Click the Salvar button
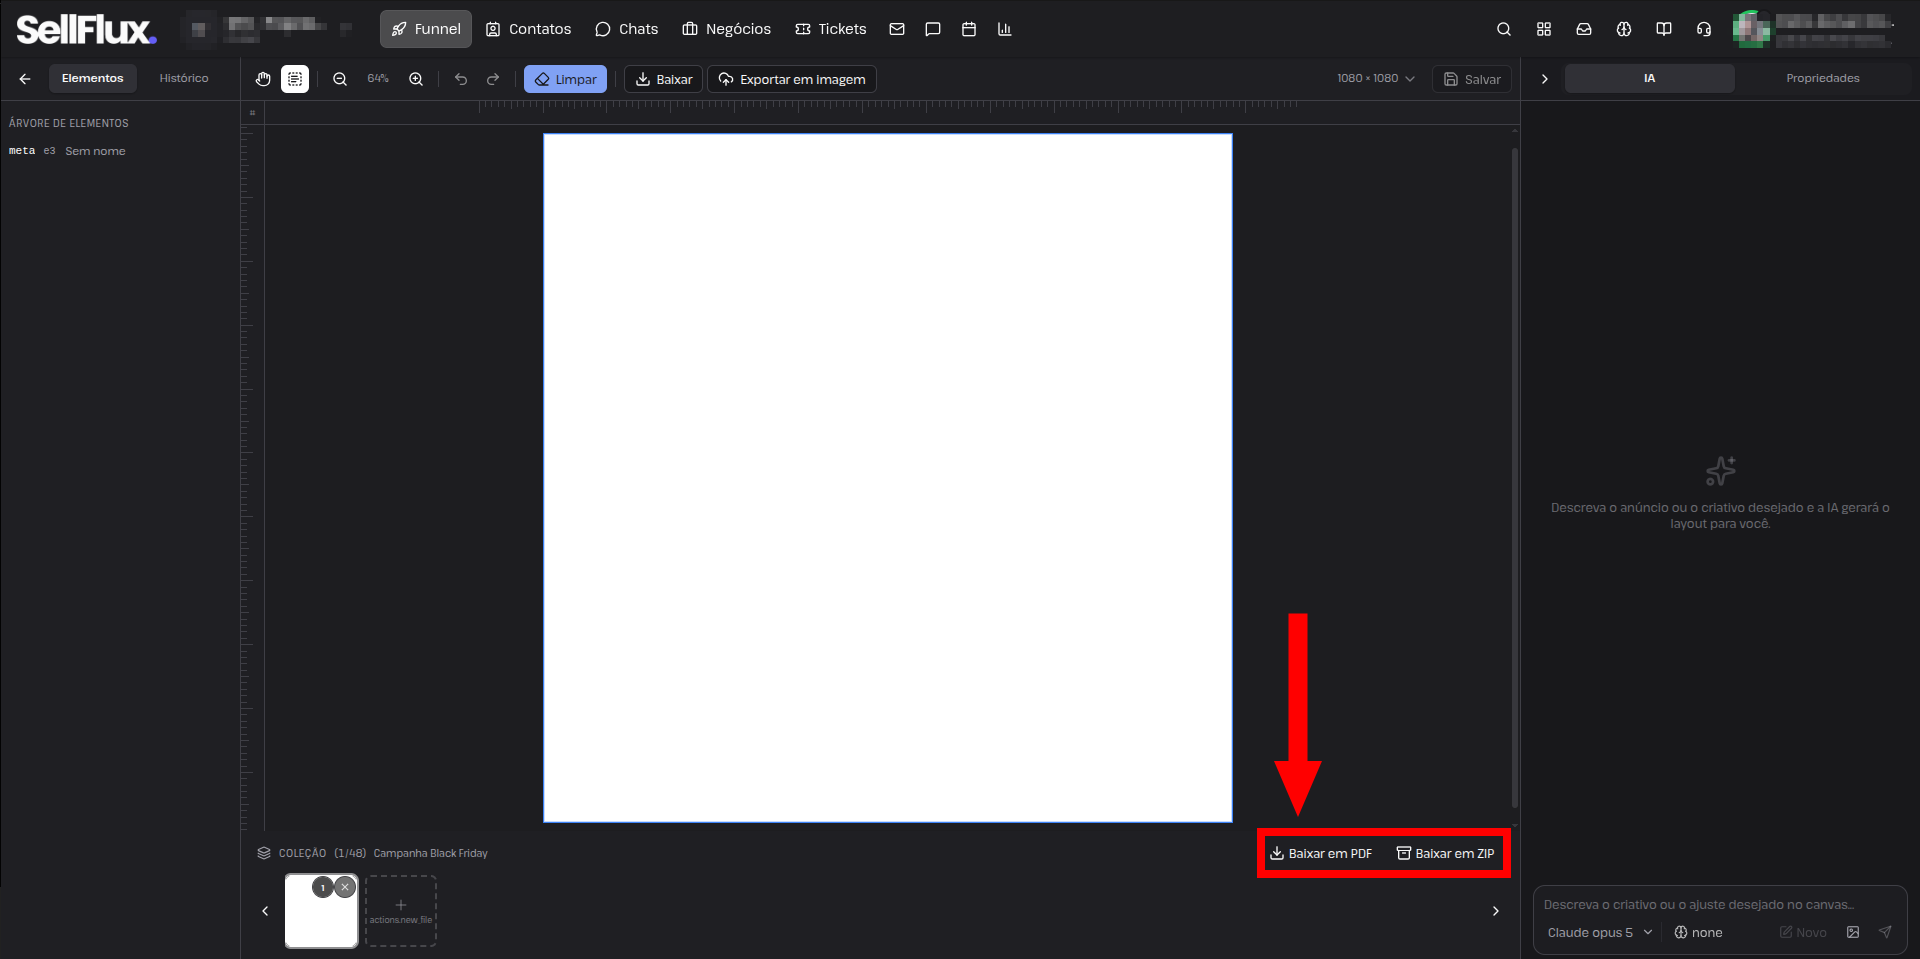Screen dimensions: 1920x959 click(x=1472, y=79)
